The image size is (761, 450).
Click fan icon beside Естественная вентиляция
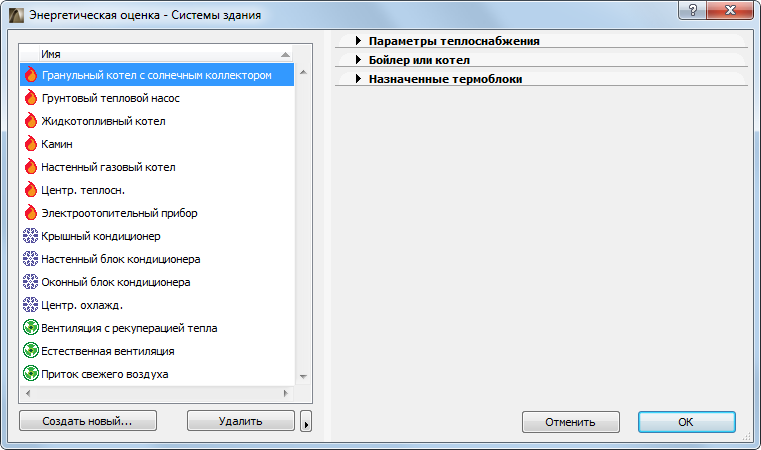pos(31,350)
